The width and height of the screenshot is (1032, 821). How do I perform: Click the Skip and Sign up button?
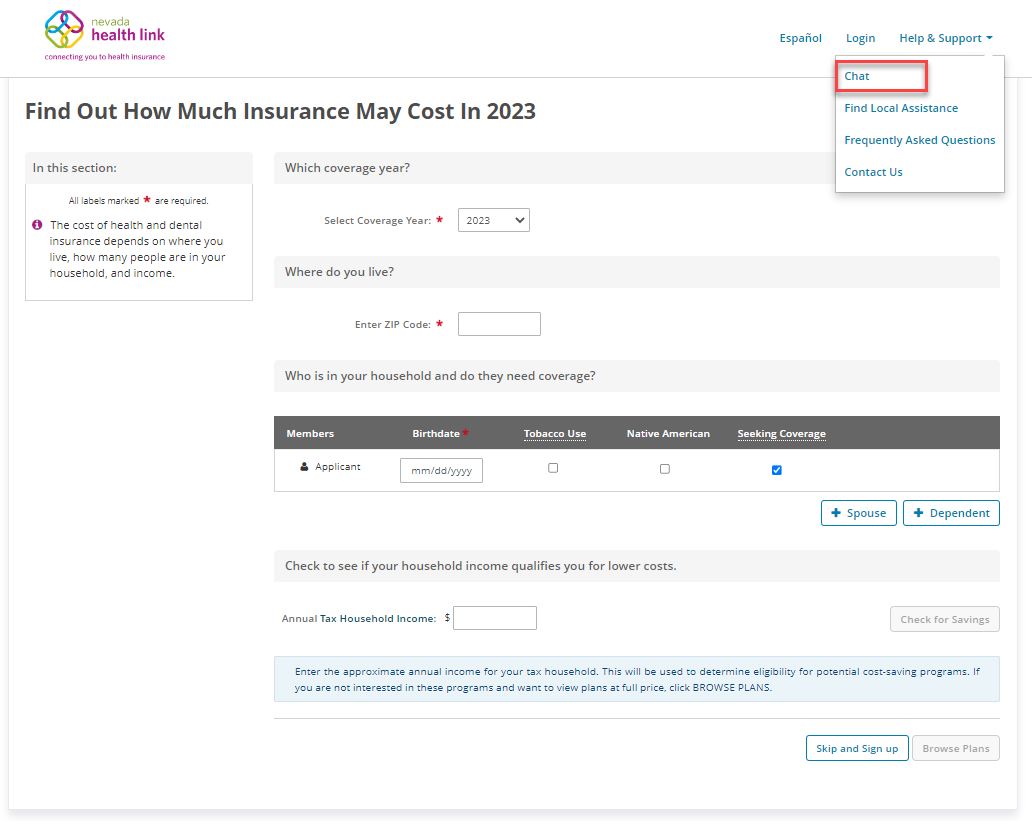point(857,748)
